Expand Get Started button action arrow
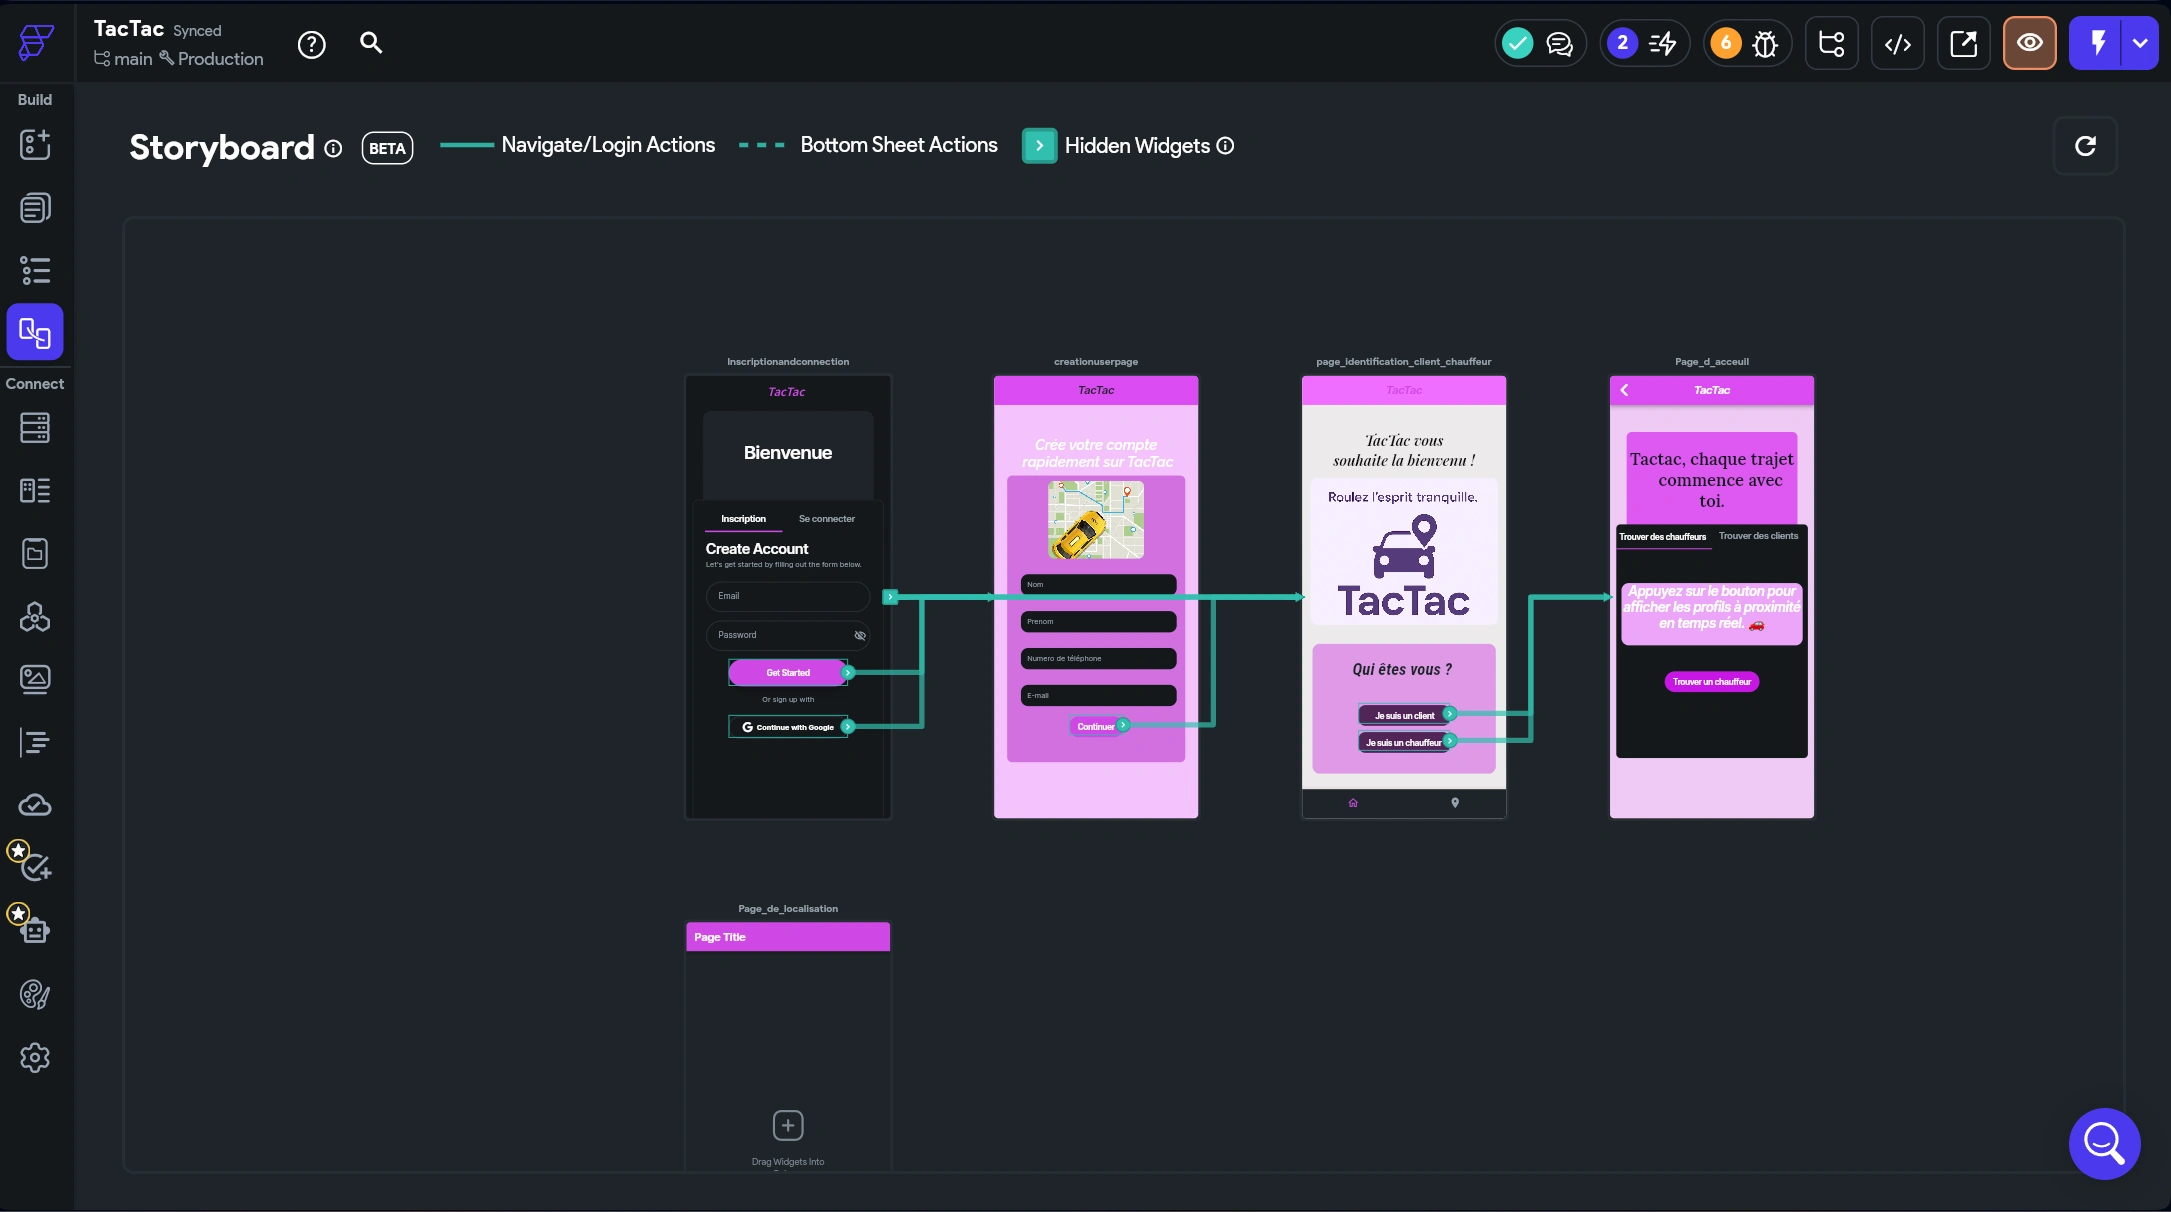This screenshot has height=1212, width=2171. click(x=848, y=673)
